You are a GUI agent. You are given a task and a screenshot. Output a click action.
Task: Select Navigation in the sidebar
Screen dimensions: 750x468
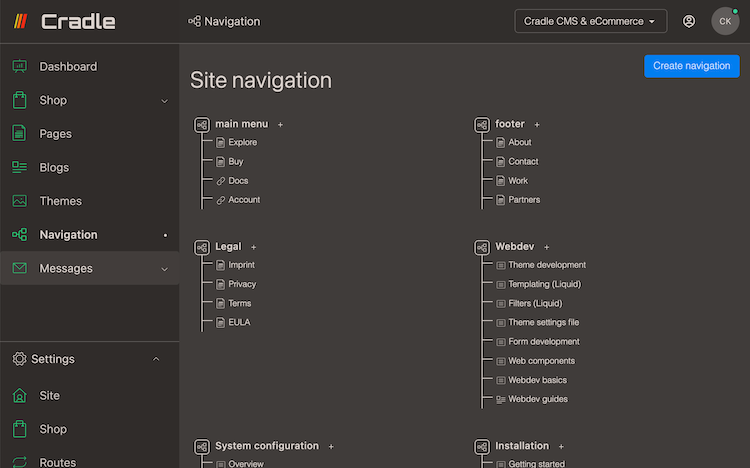click(x=68, y=234)
